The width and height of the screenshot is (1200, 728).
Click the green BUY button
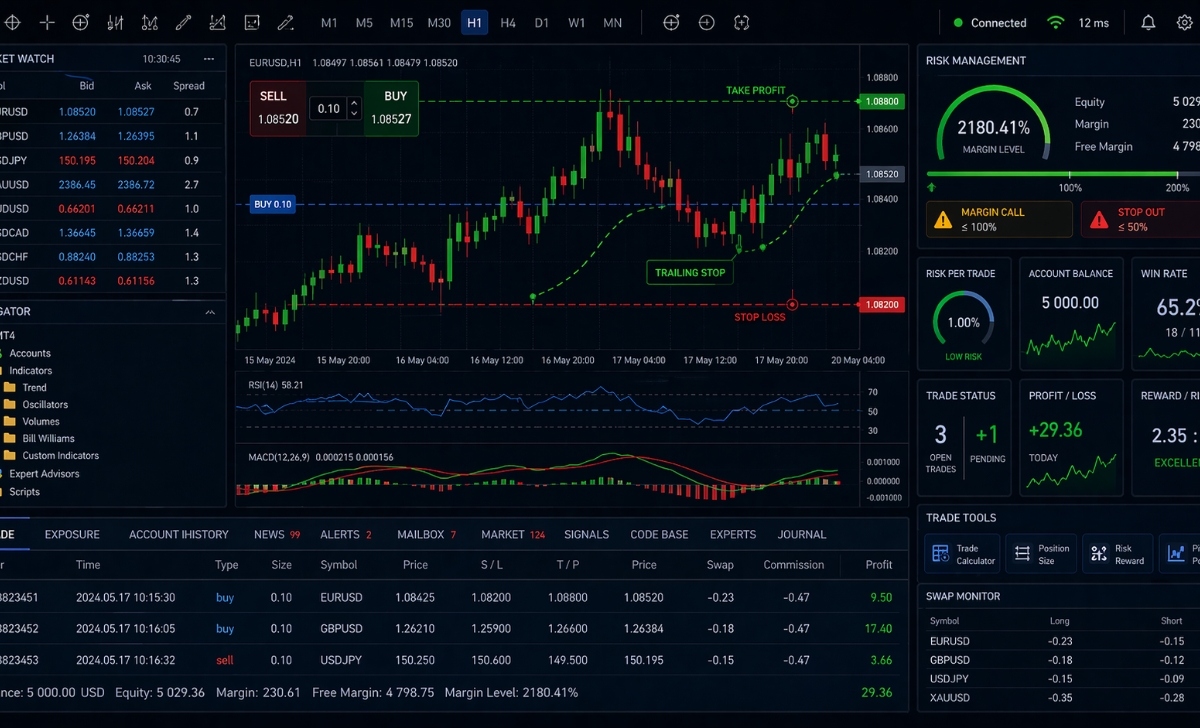[x=391, y=108]
